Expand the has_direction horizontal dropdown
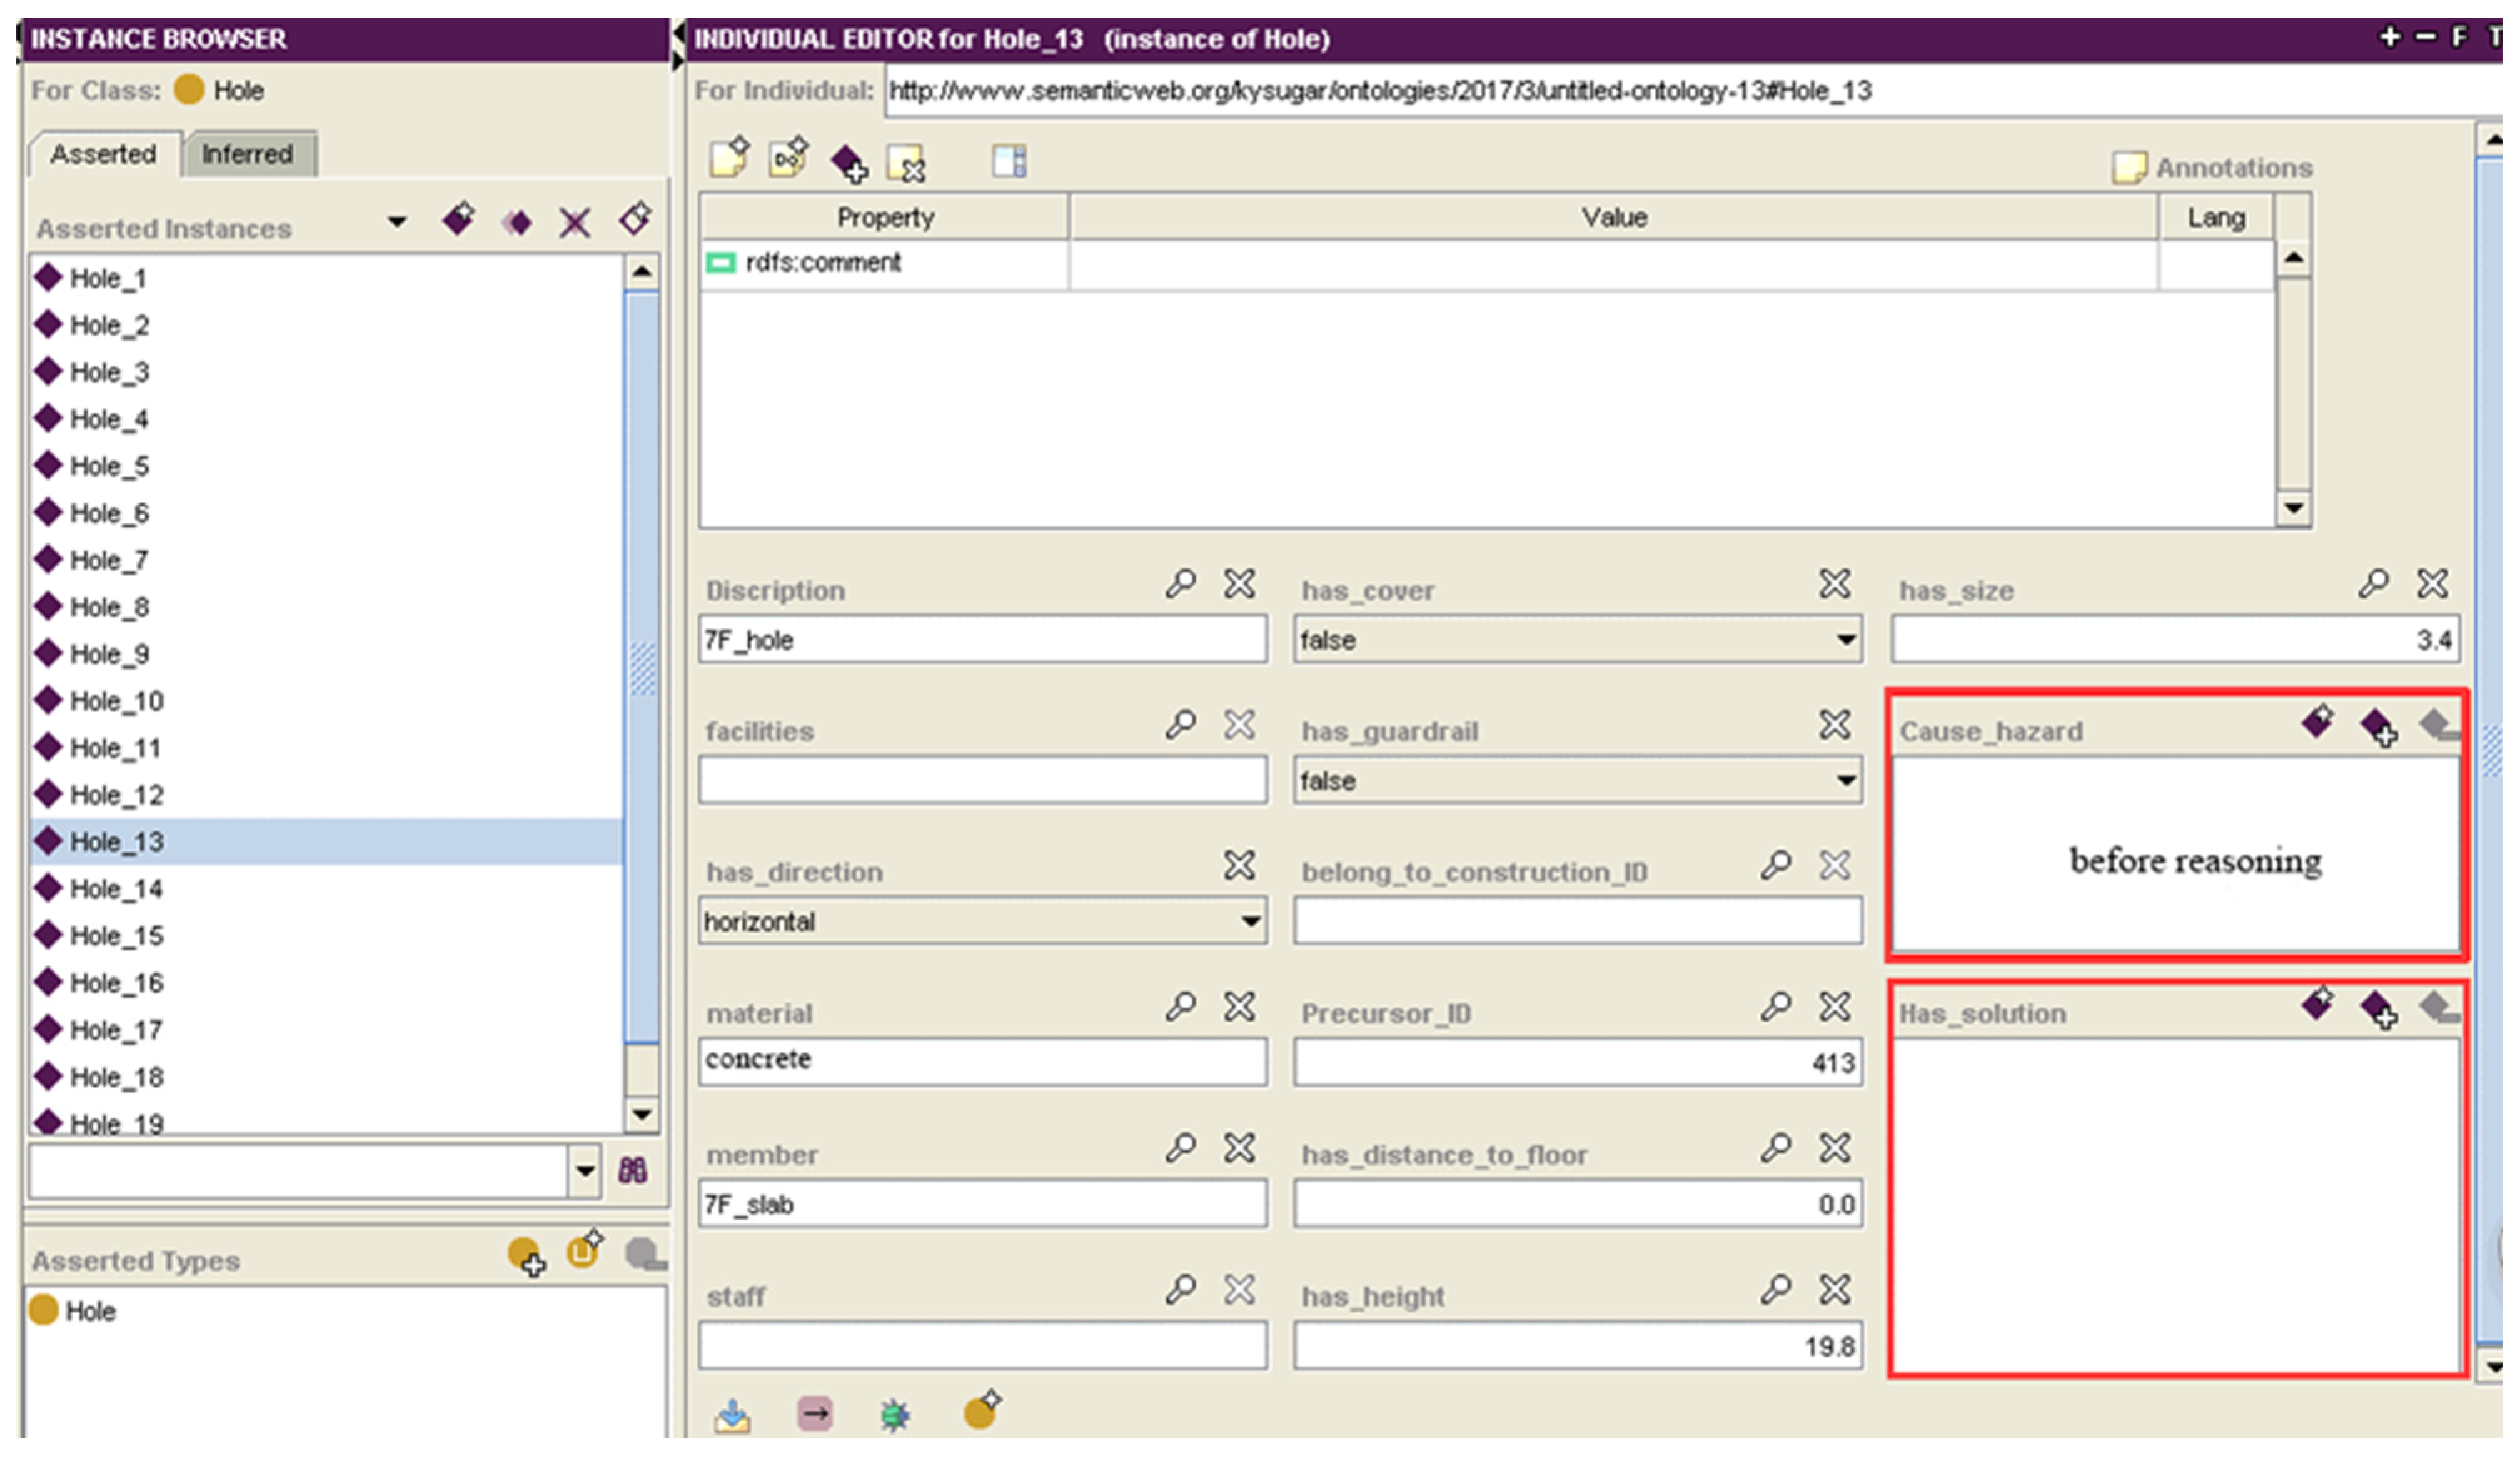 [x=1250, y=922]
